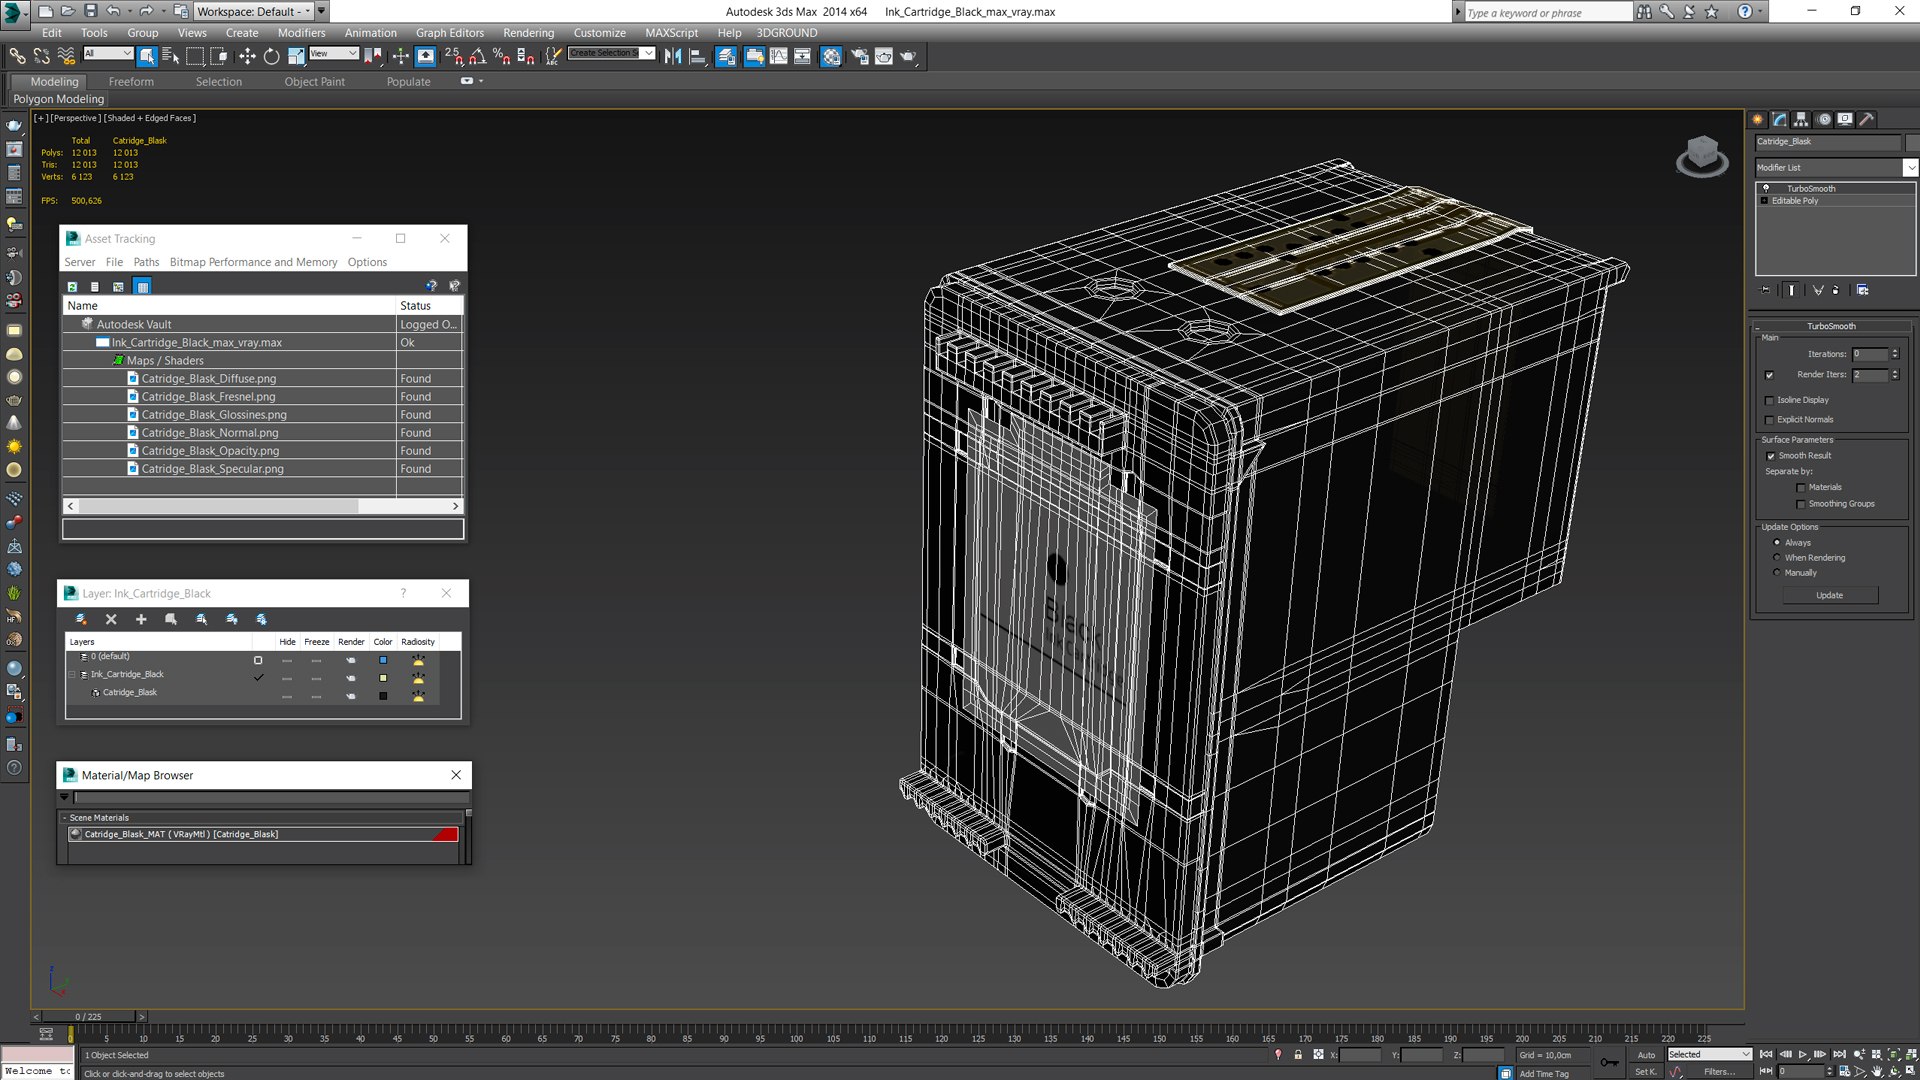This screenshot has width=1920, height=1080.
Task: Enable the Isoline Display checkbox
Action: tap(1770, 400)
